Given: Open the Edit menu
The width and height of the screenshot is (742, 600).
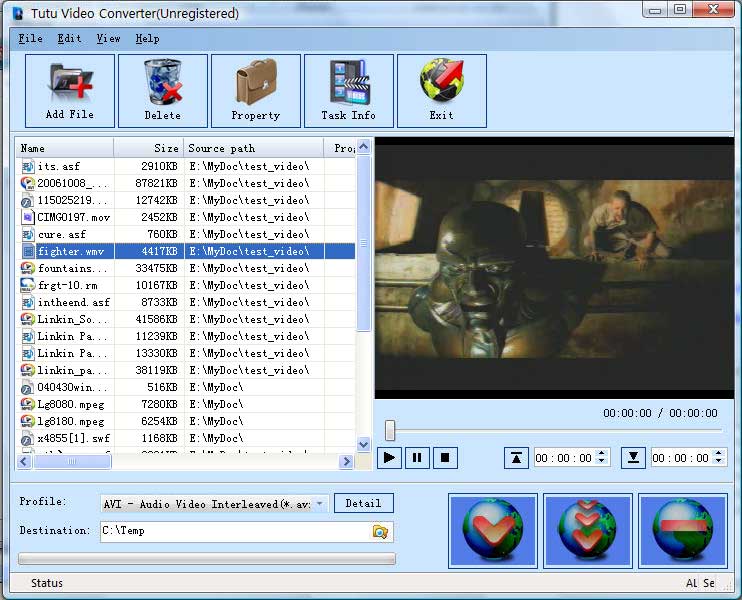Looking at the screenshot, I should click(70, 38).
